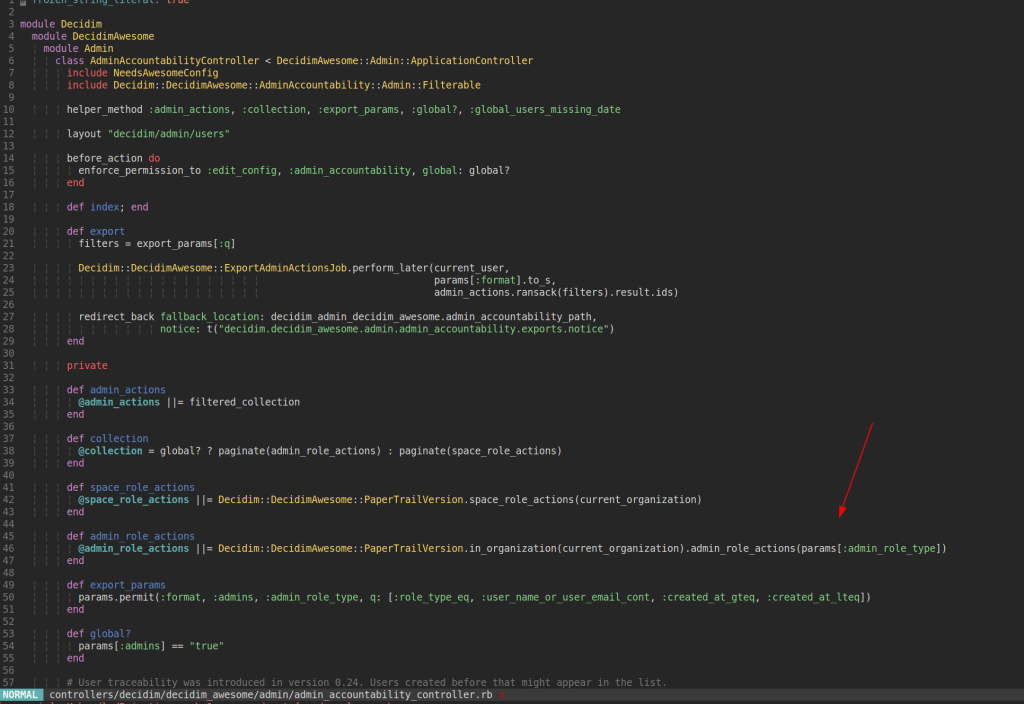Click paginate(space_role_actions) on line 38
The image size is (1024, 704).
(x=481, y=451)
